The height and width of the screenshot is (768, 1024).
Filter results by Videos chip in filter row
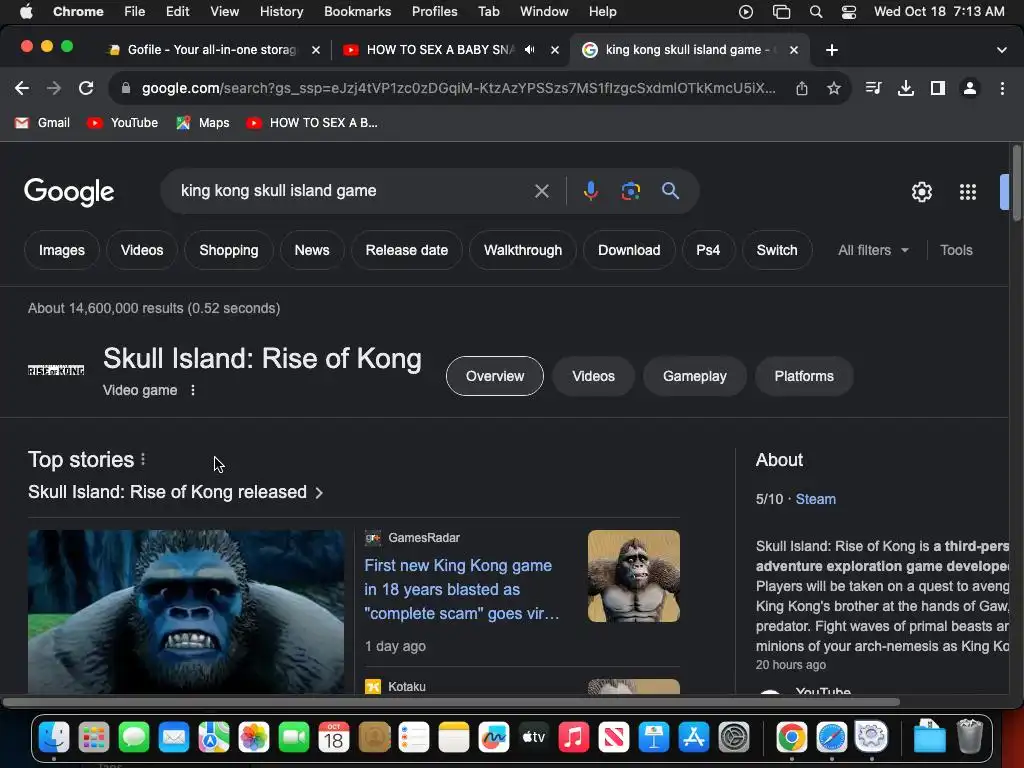(142, 250)
